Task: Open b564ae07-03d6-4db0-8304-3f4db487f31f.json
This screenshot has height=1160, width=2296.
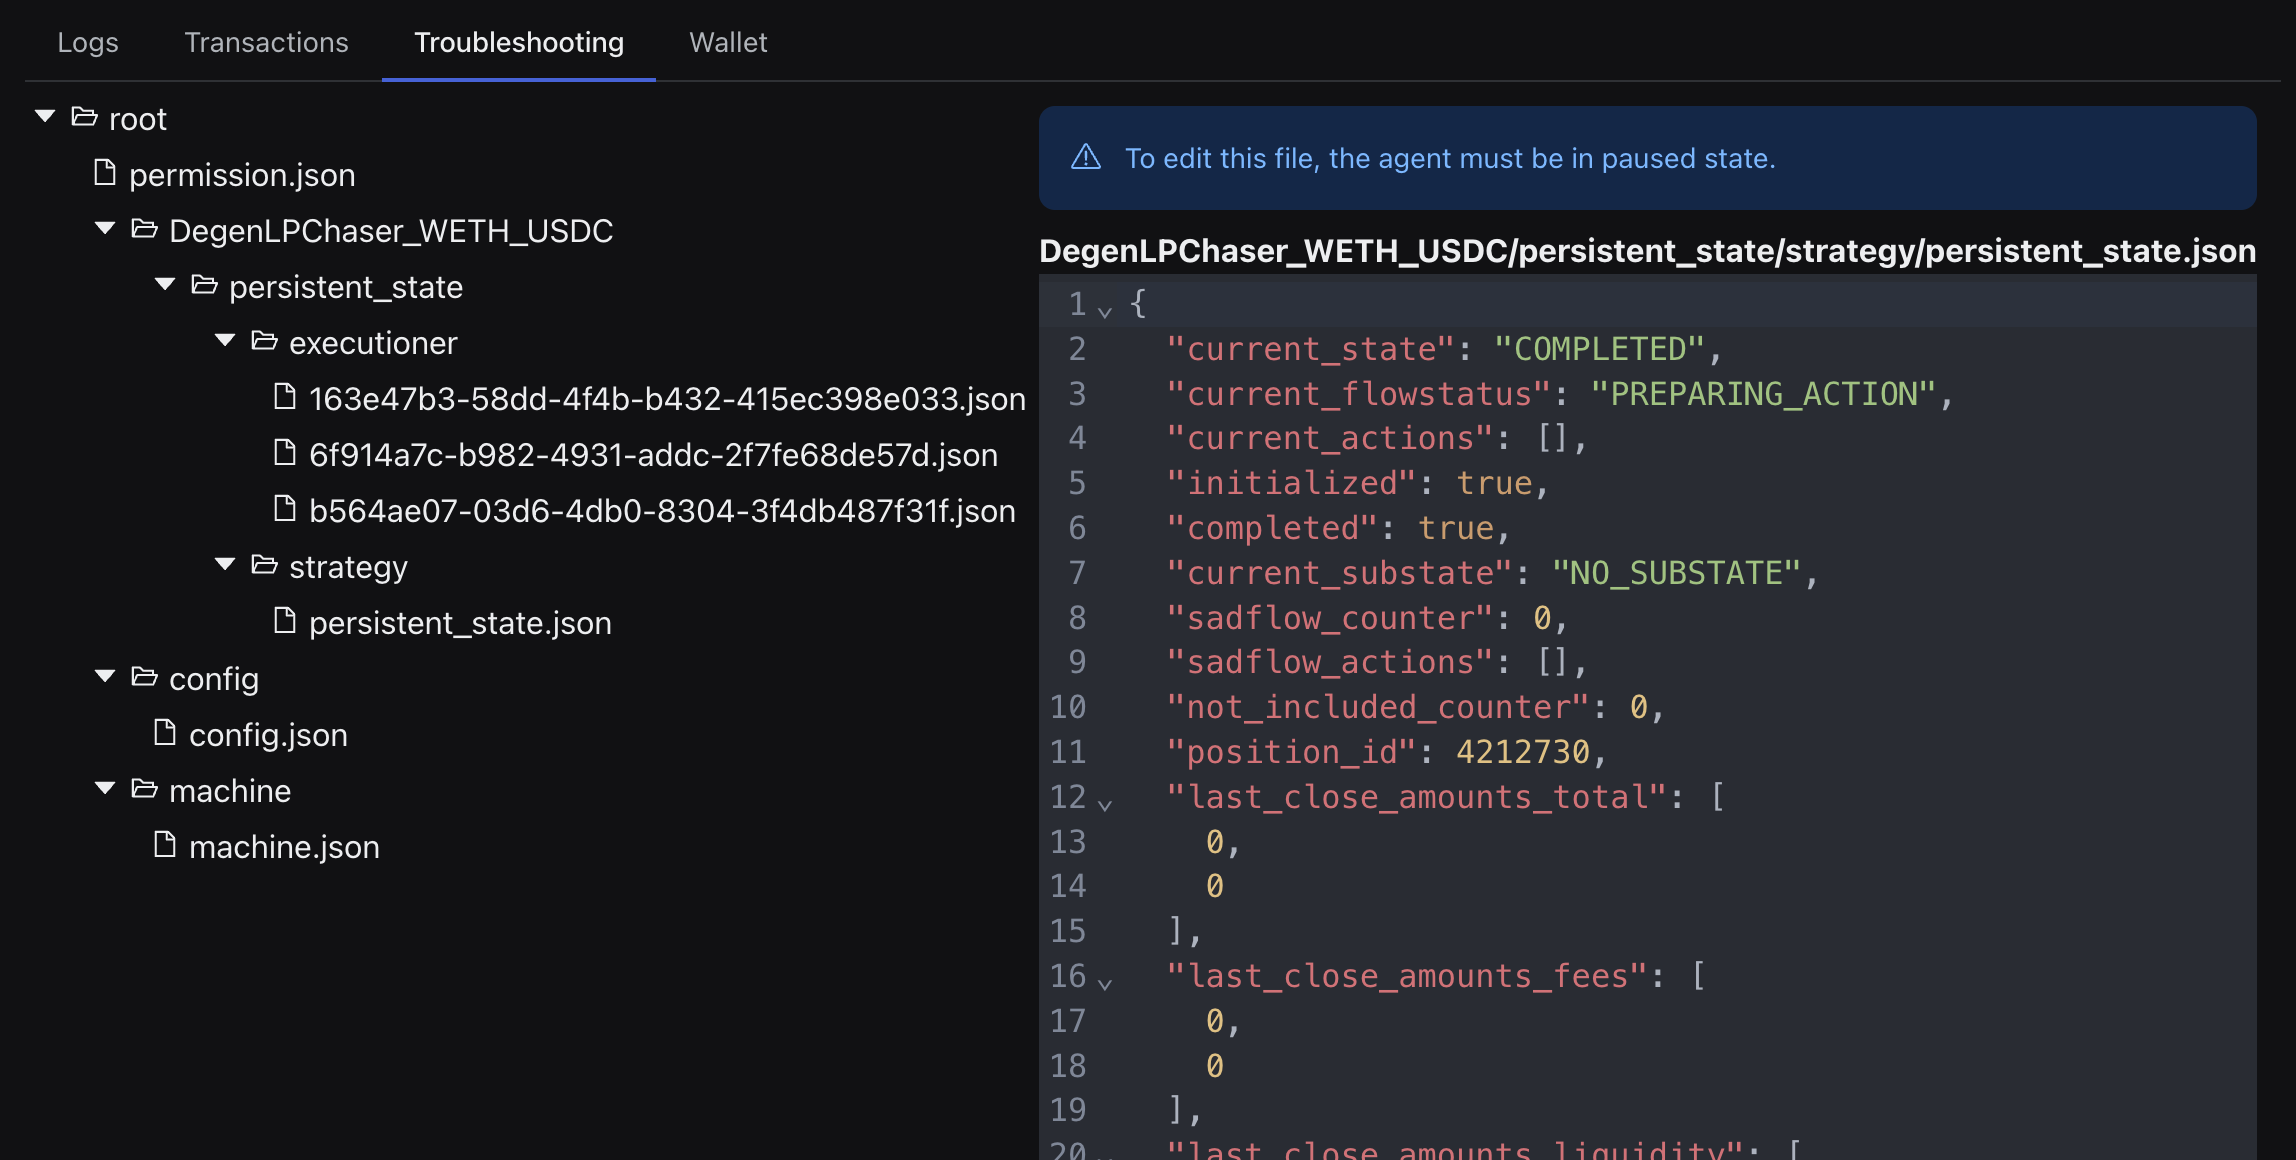Action: [661, 508]
